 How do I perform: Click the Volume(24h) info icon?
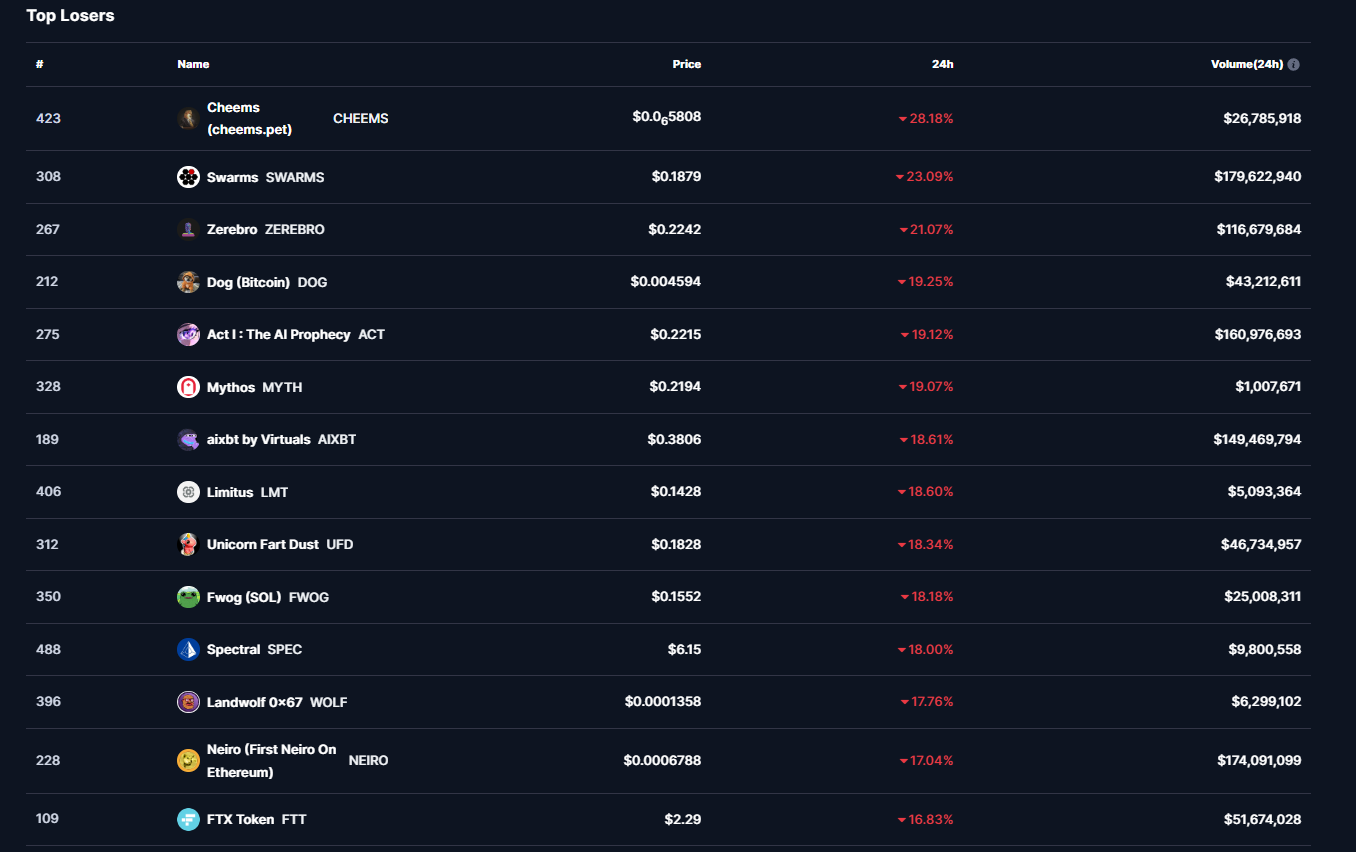(1293, 64)
